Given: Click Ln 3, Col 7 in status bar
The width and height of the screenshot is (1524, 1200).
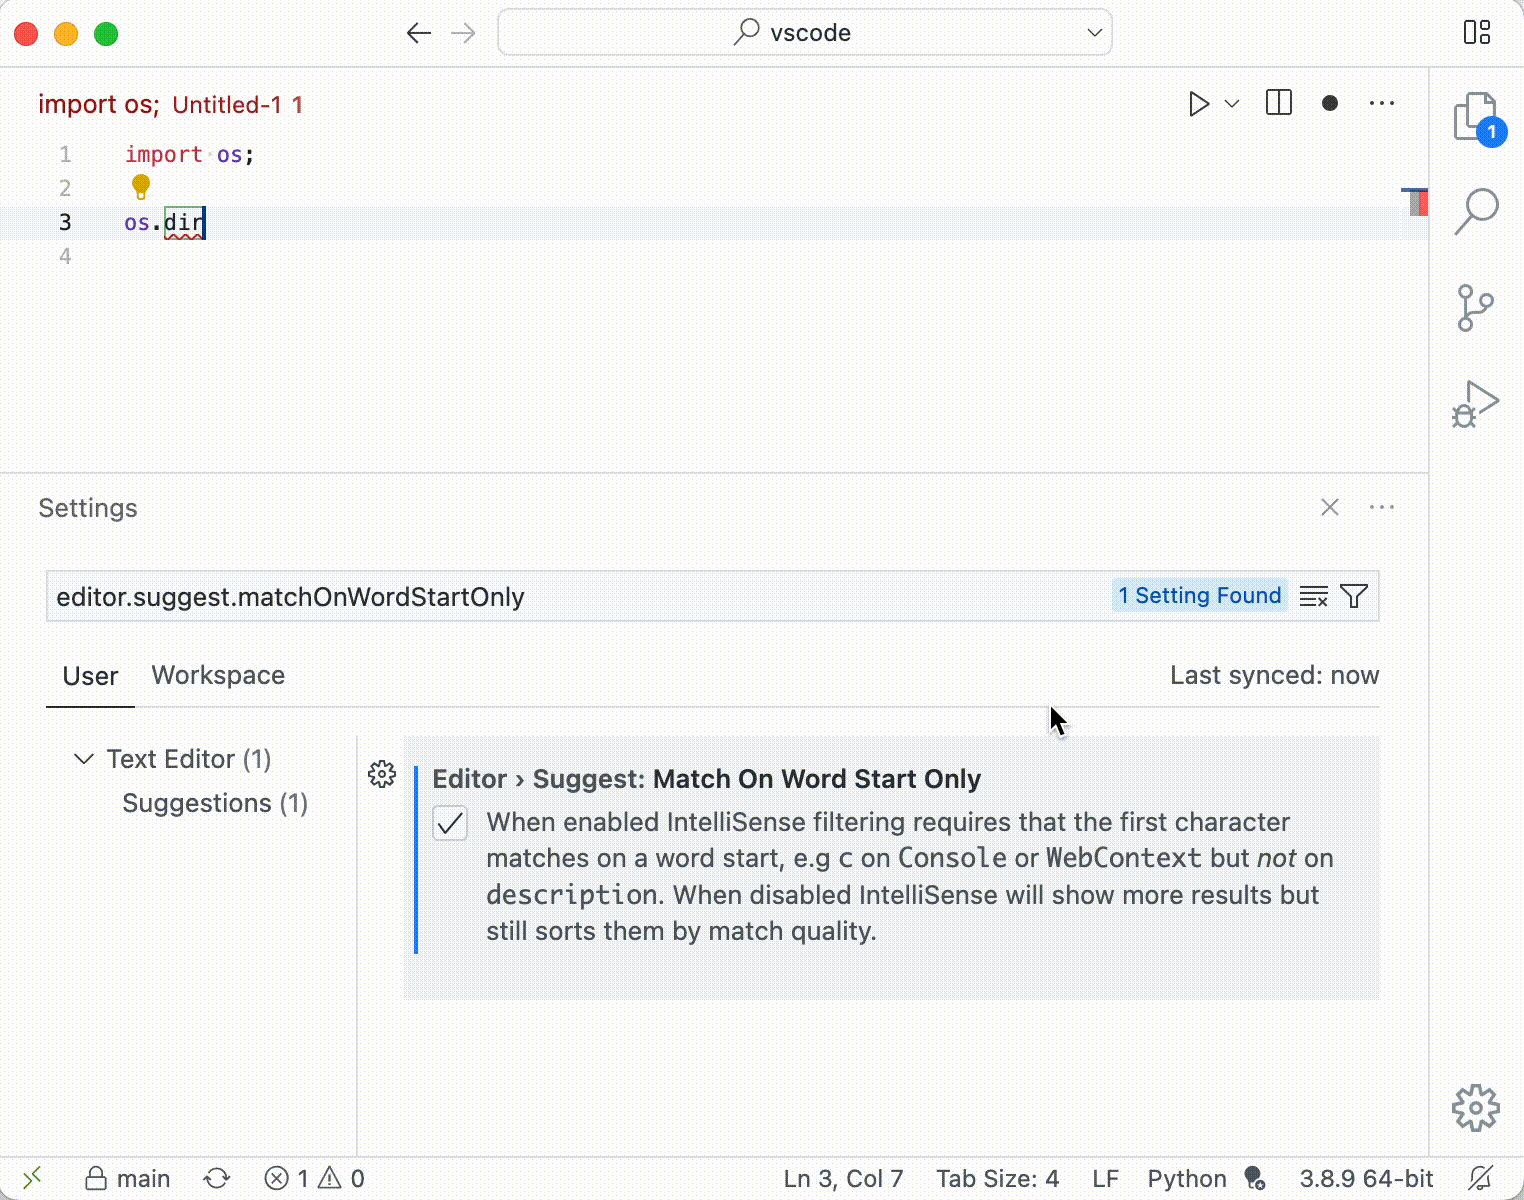Looking at the screenshot, I should click(x=843, y=1179).
